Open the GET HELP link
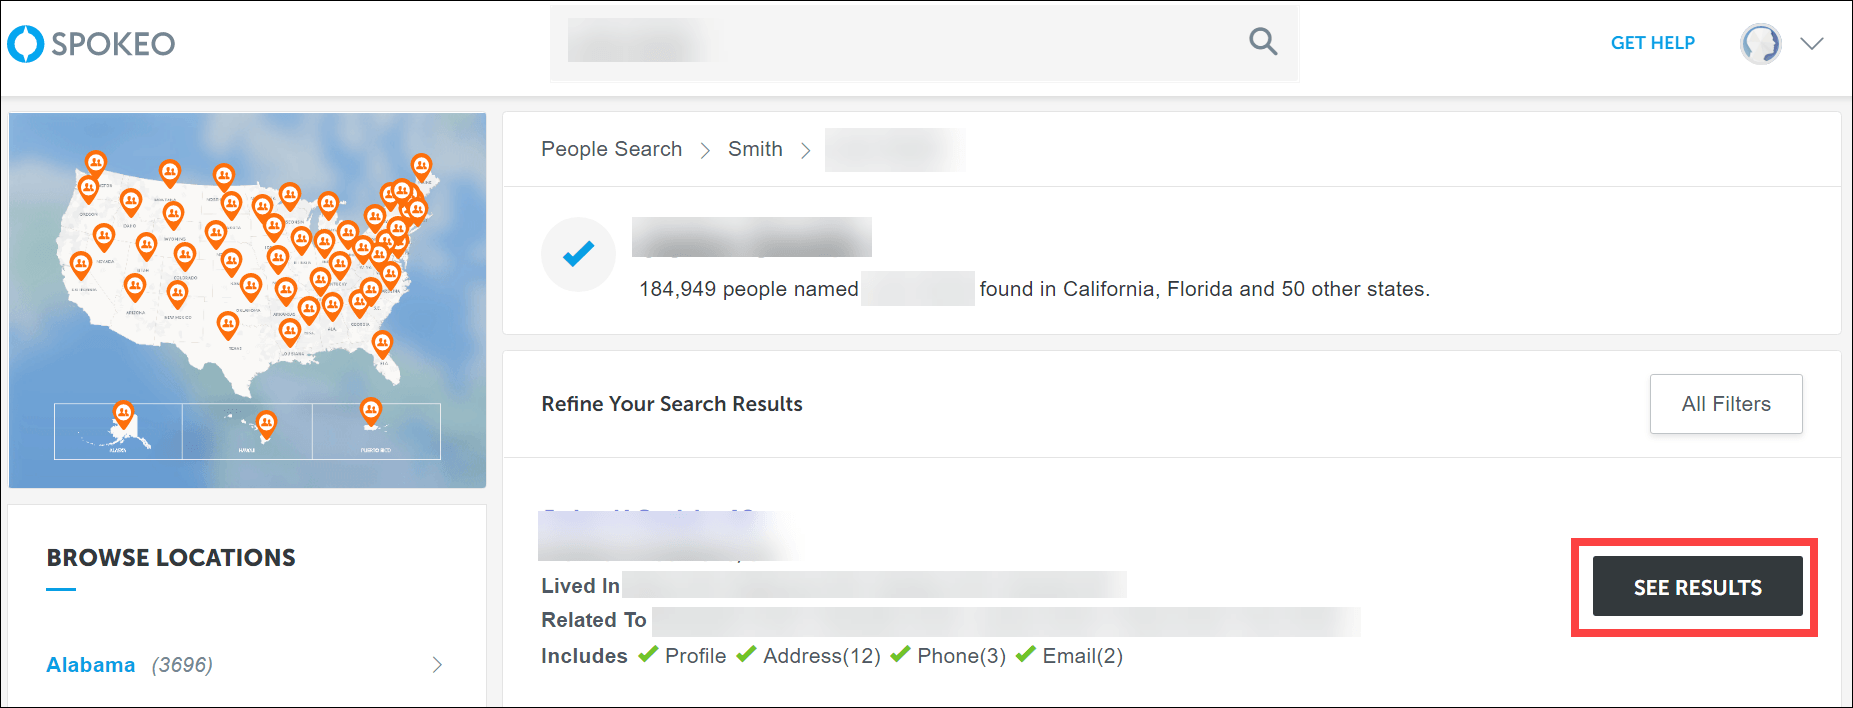The width and height of the screenshot is (1853, 708). pos(1652,43)
